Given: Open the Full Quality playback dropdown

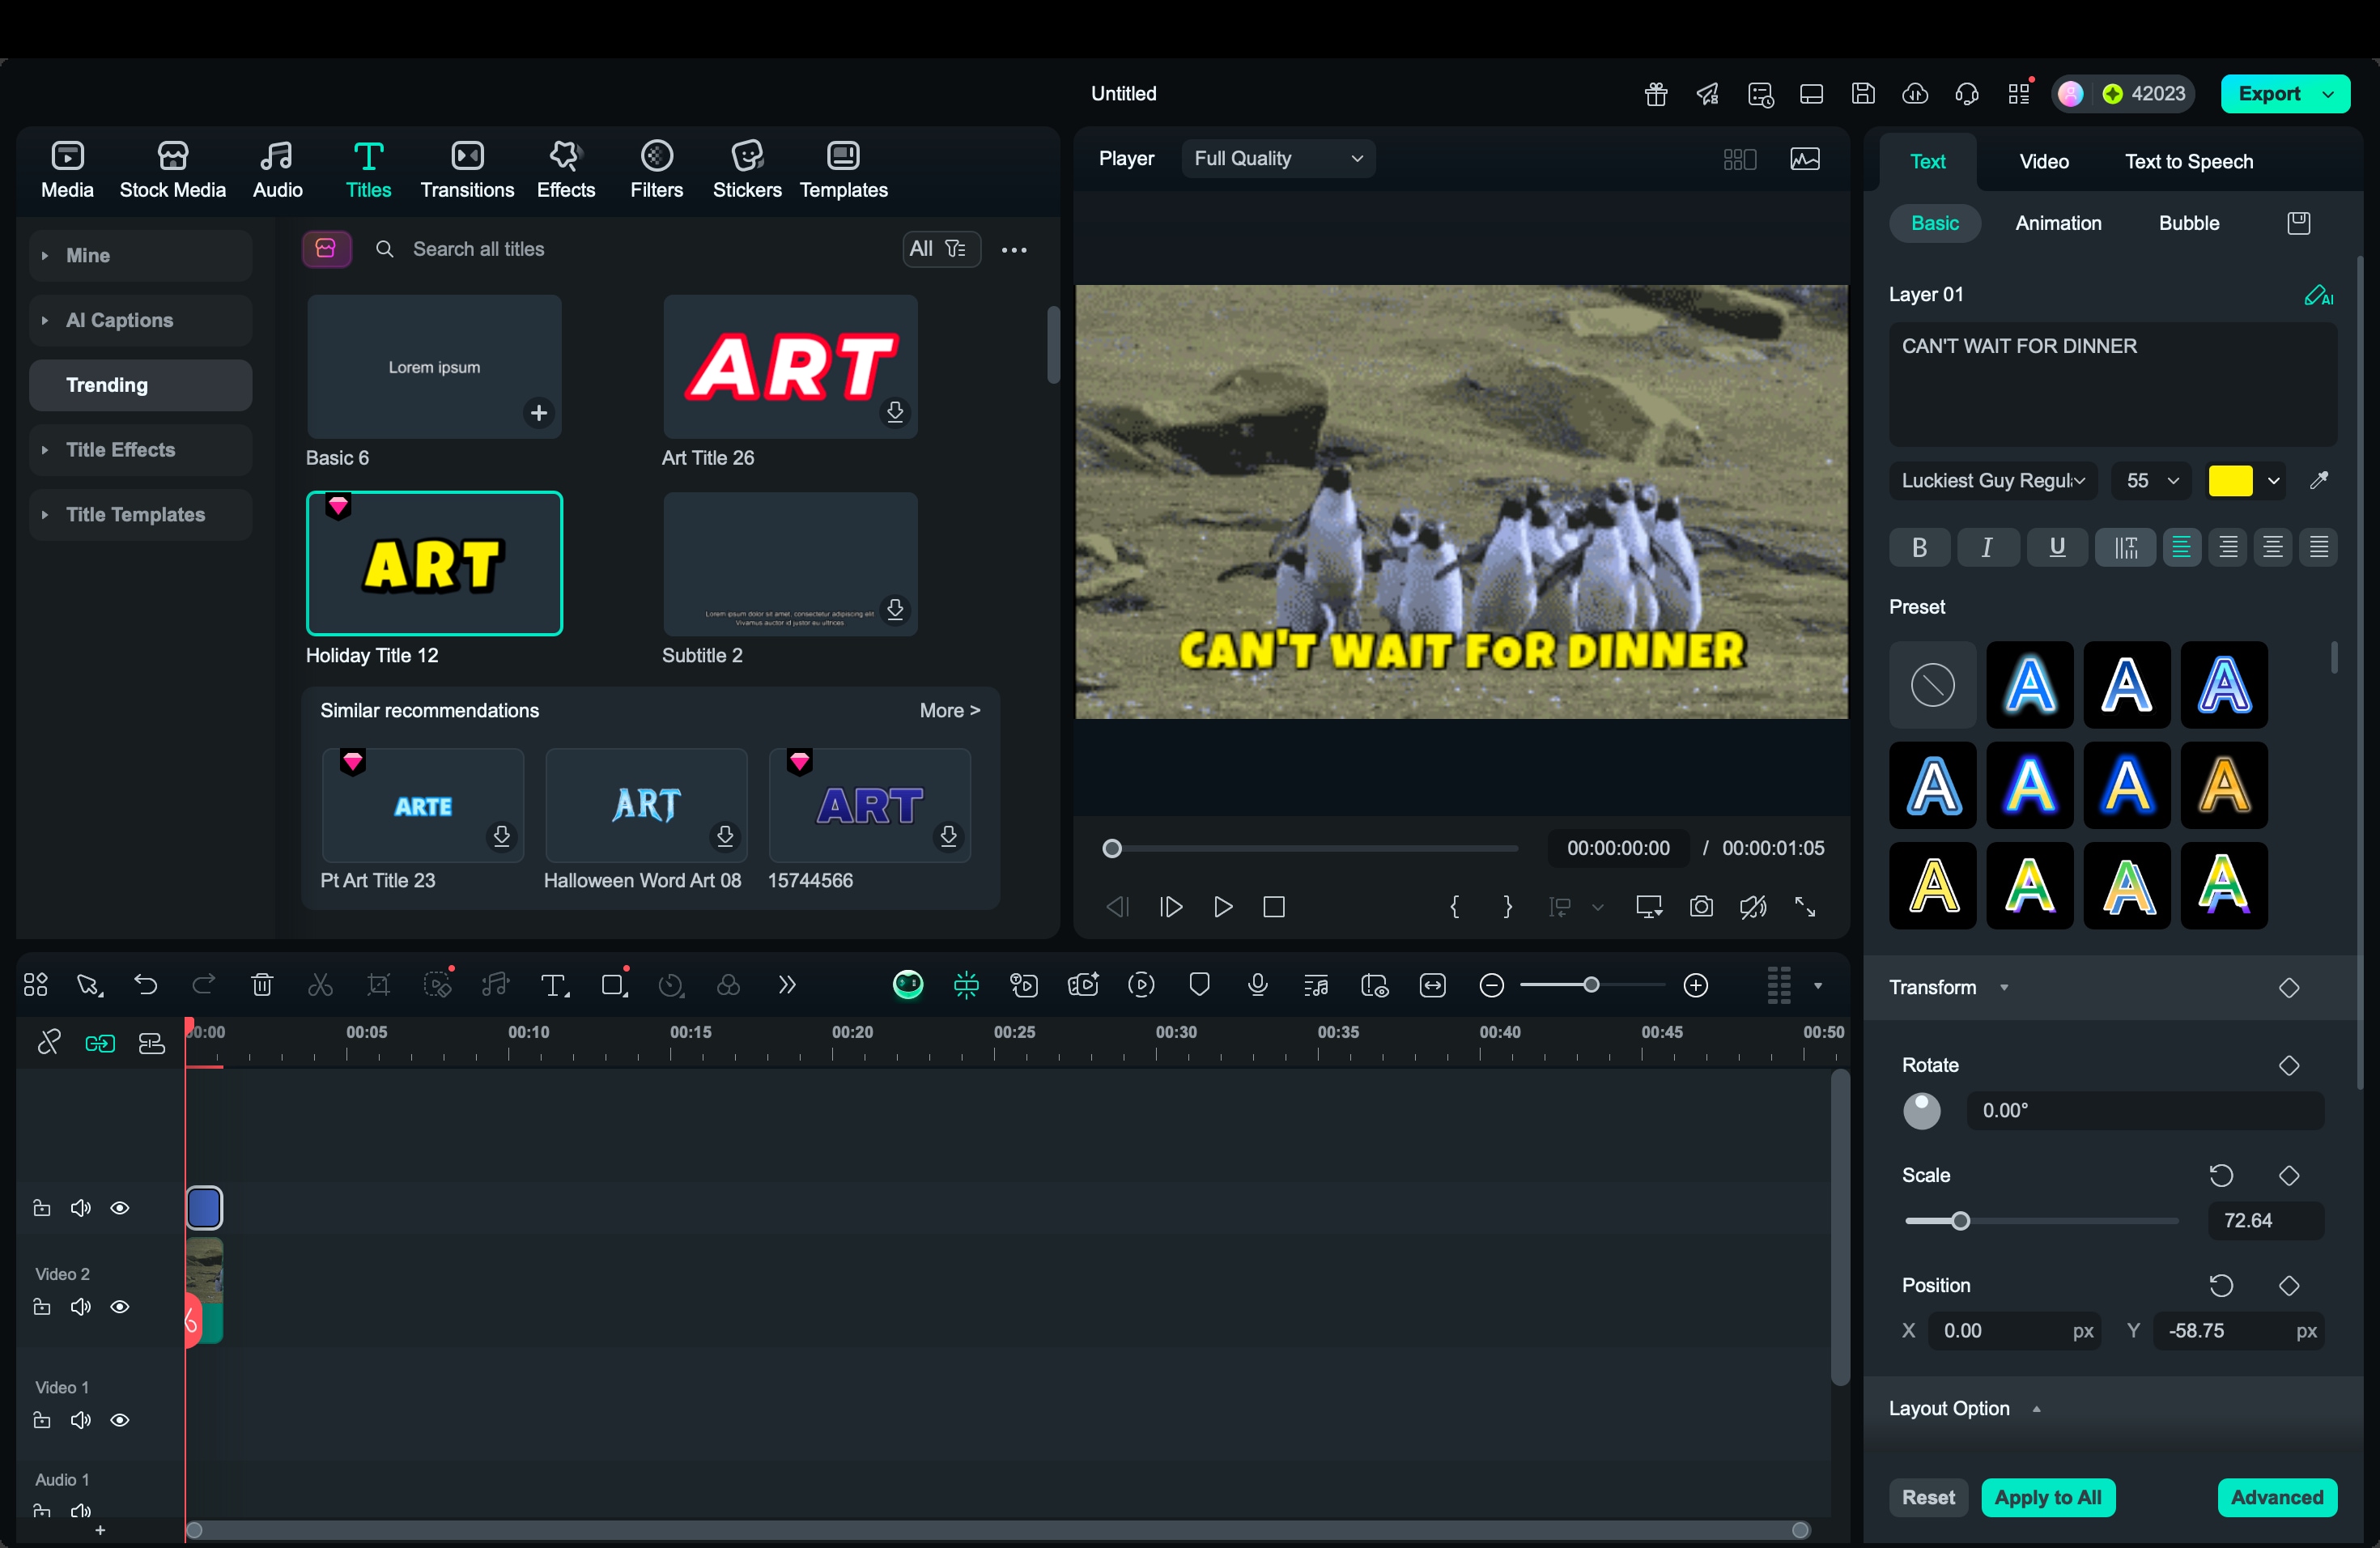Looking at the screenshot, I should click(x=1278, y=158).
